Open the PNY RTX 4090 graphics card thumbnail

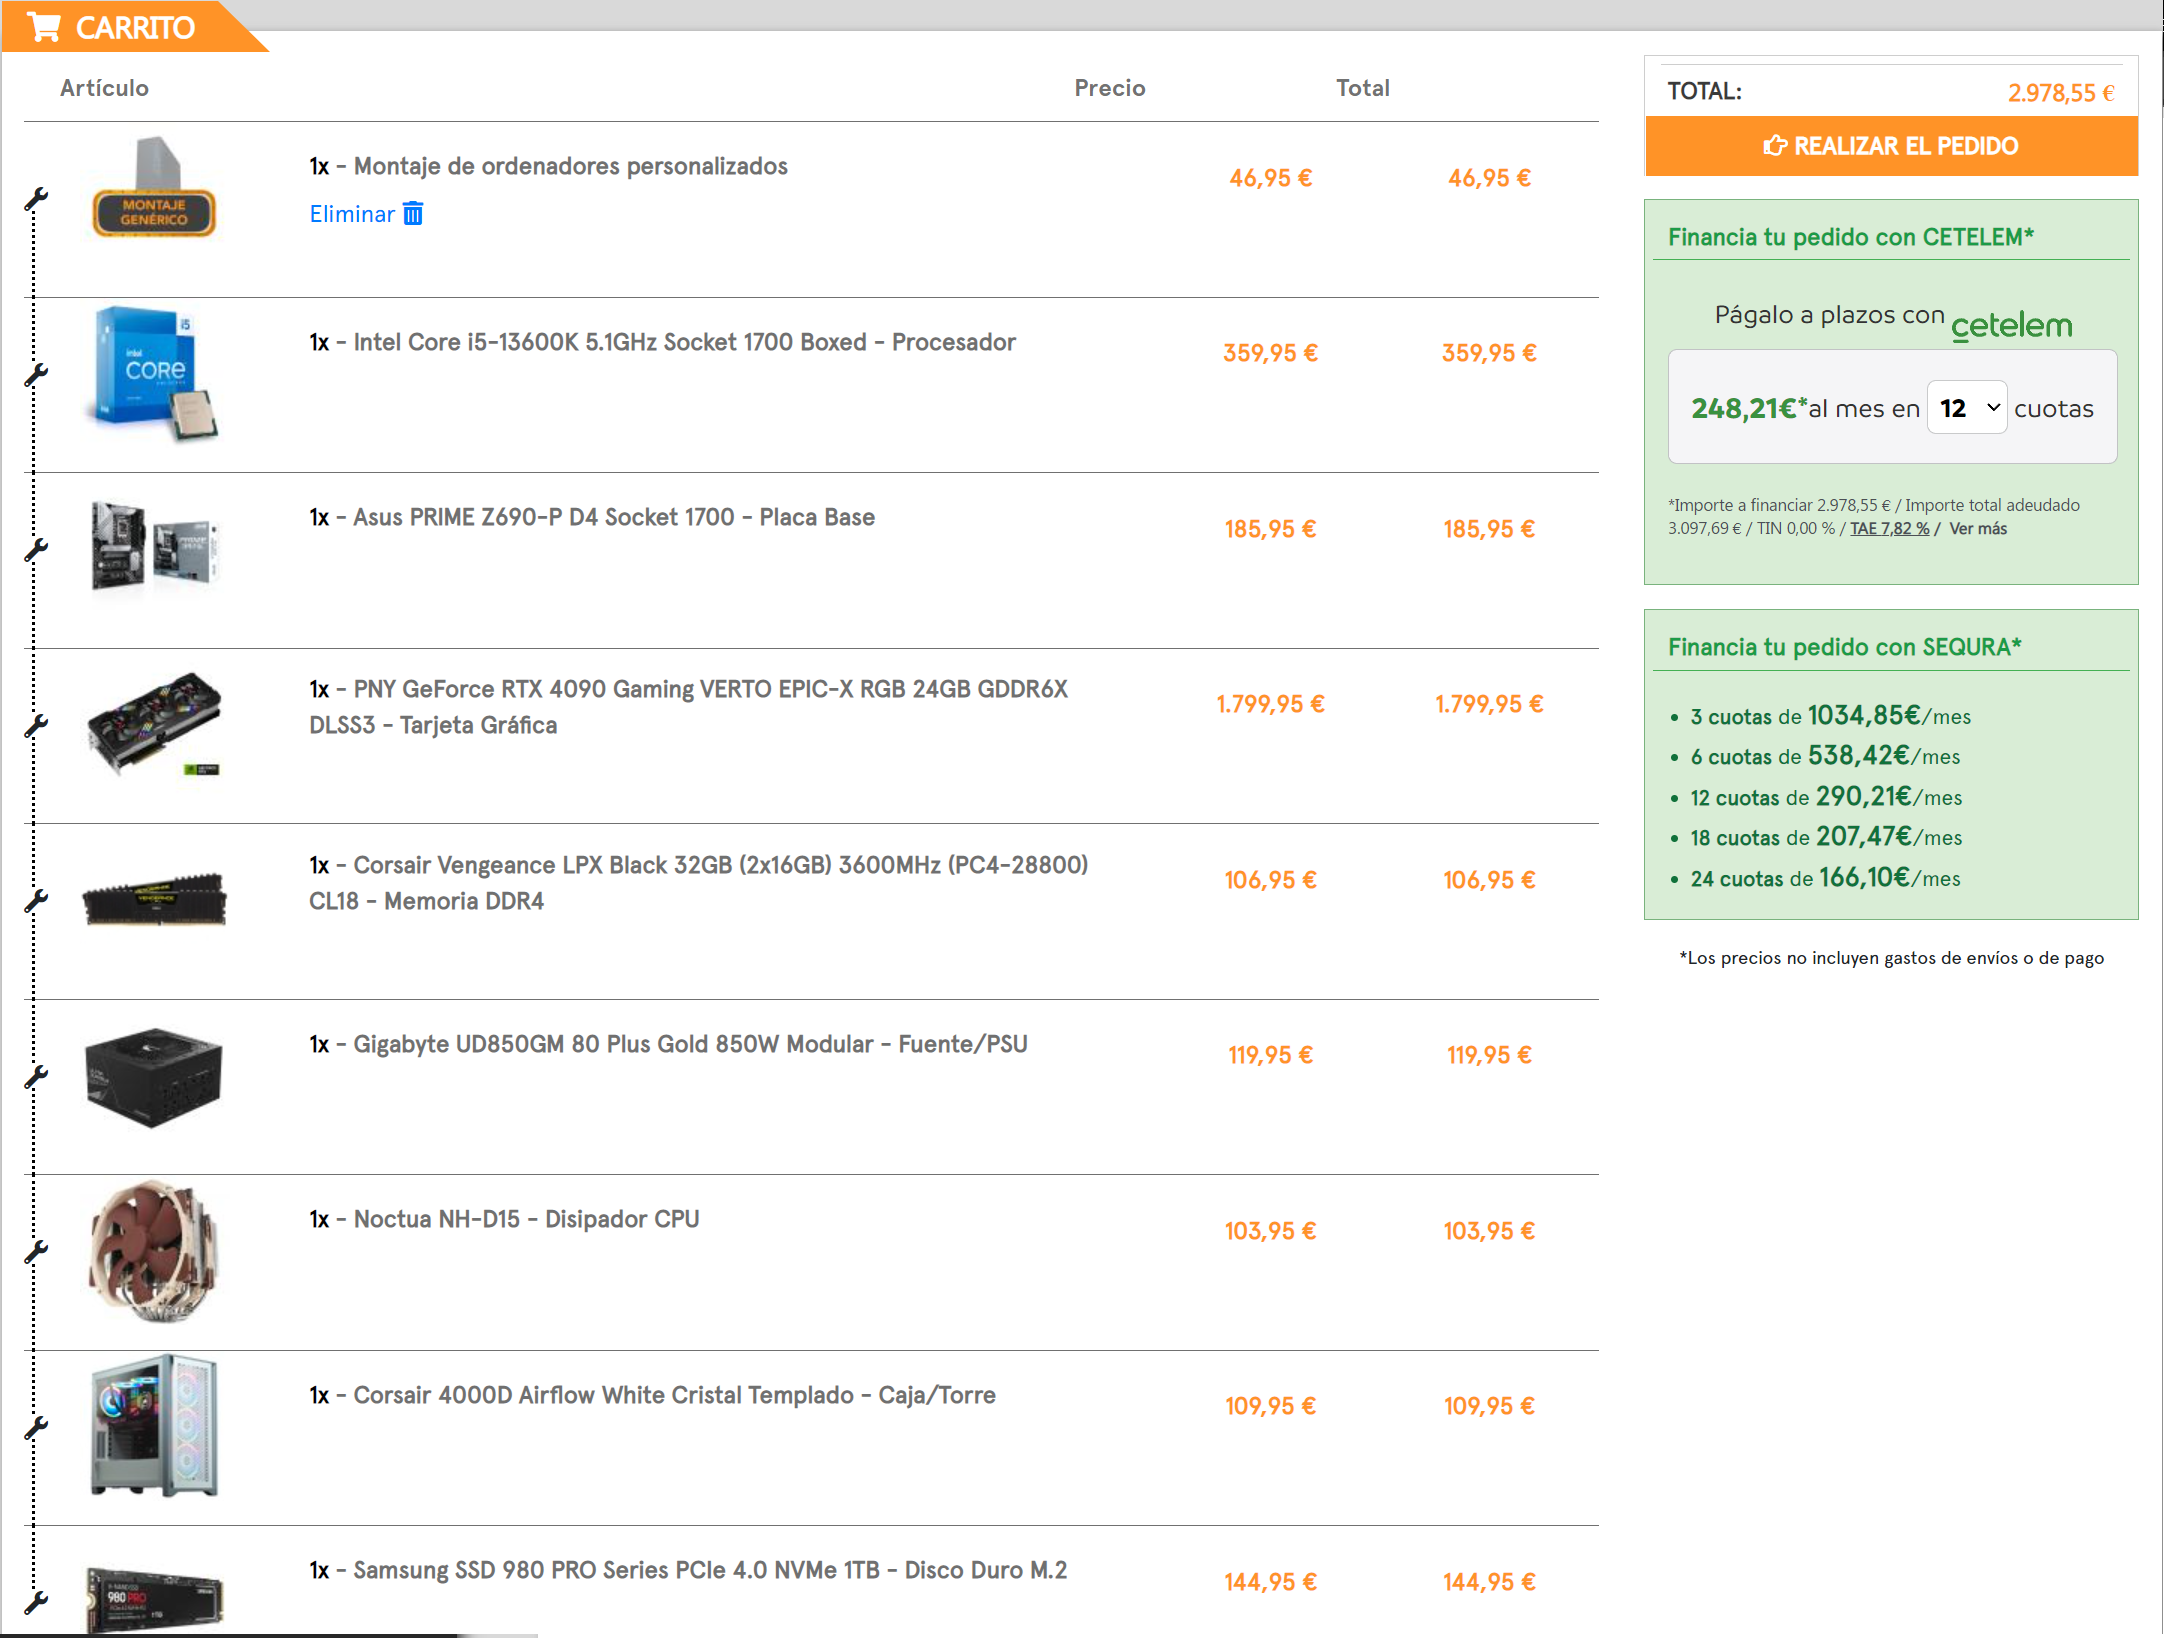point(154,724)
